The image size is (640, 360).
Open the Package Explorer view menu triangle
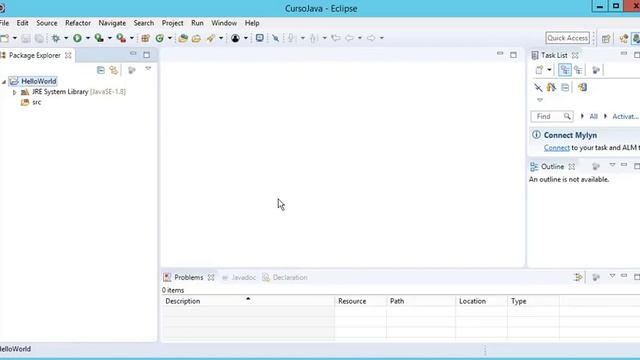pyautogui.click(x=148, y=69)
